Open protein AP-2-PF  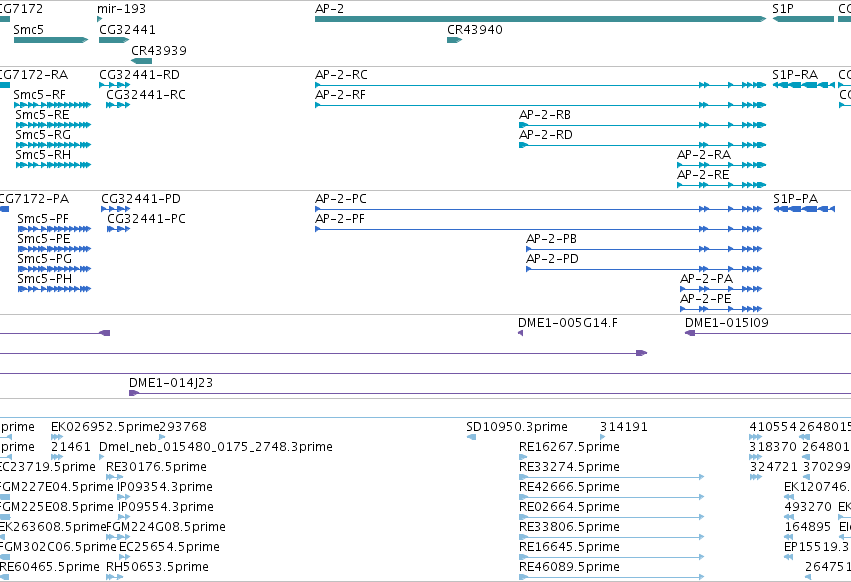pos(538,229)
